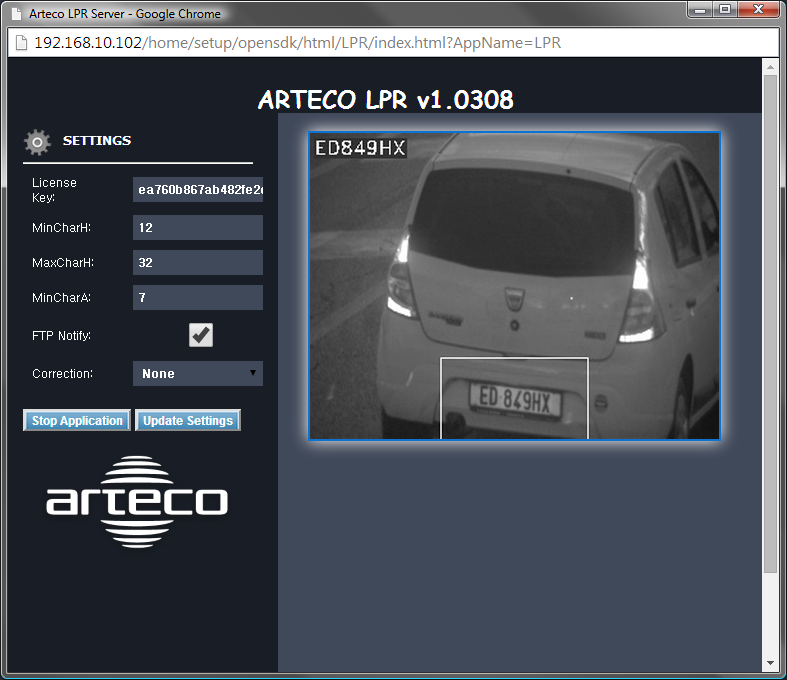
Task: Click the MaxCharH label
Action: pos(63,262)
